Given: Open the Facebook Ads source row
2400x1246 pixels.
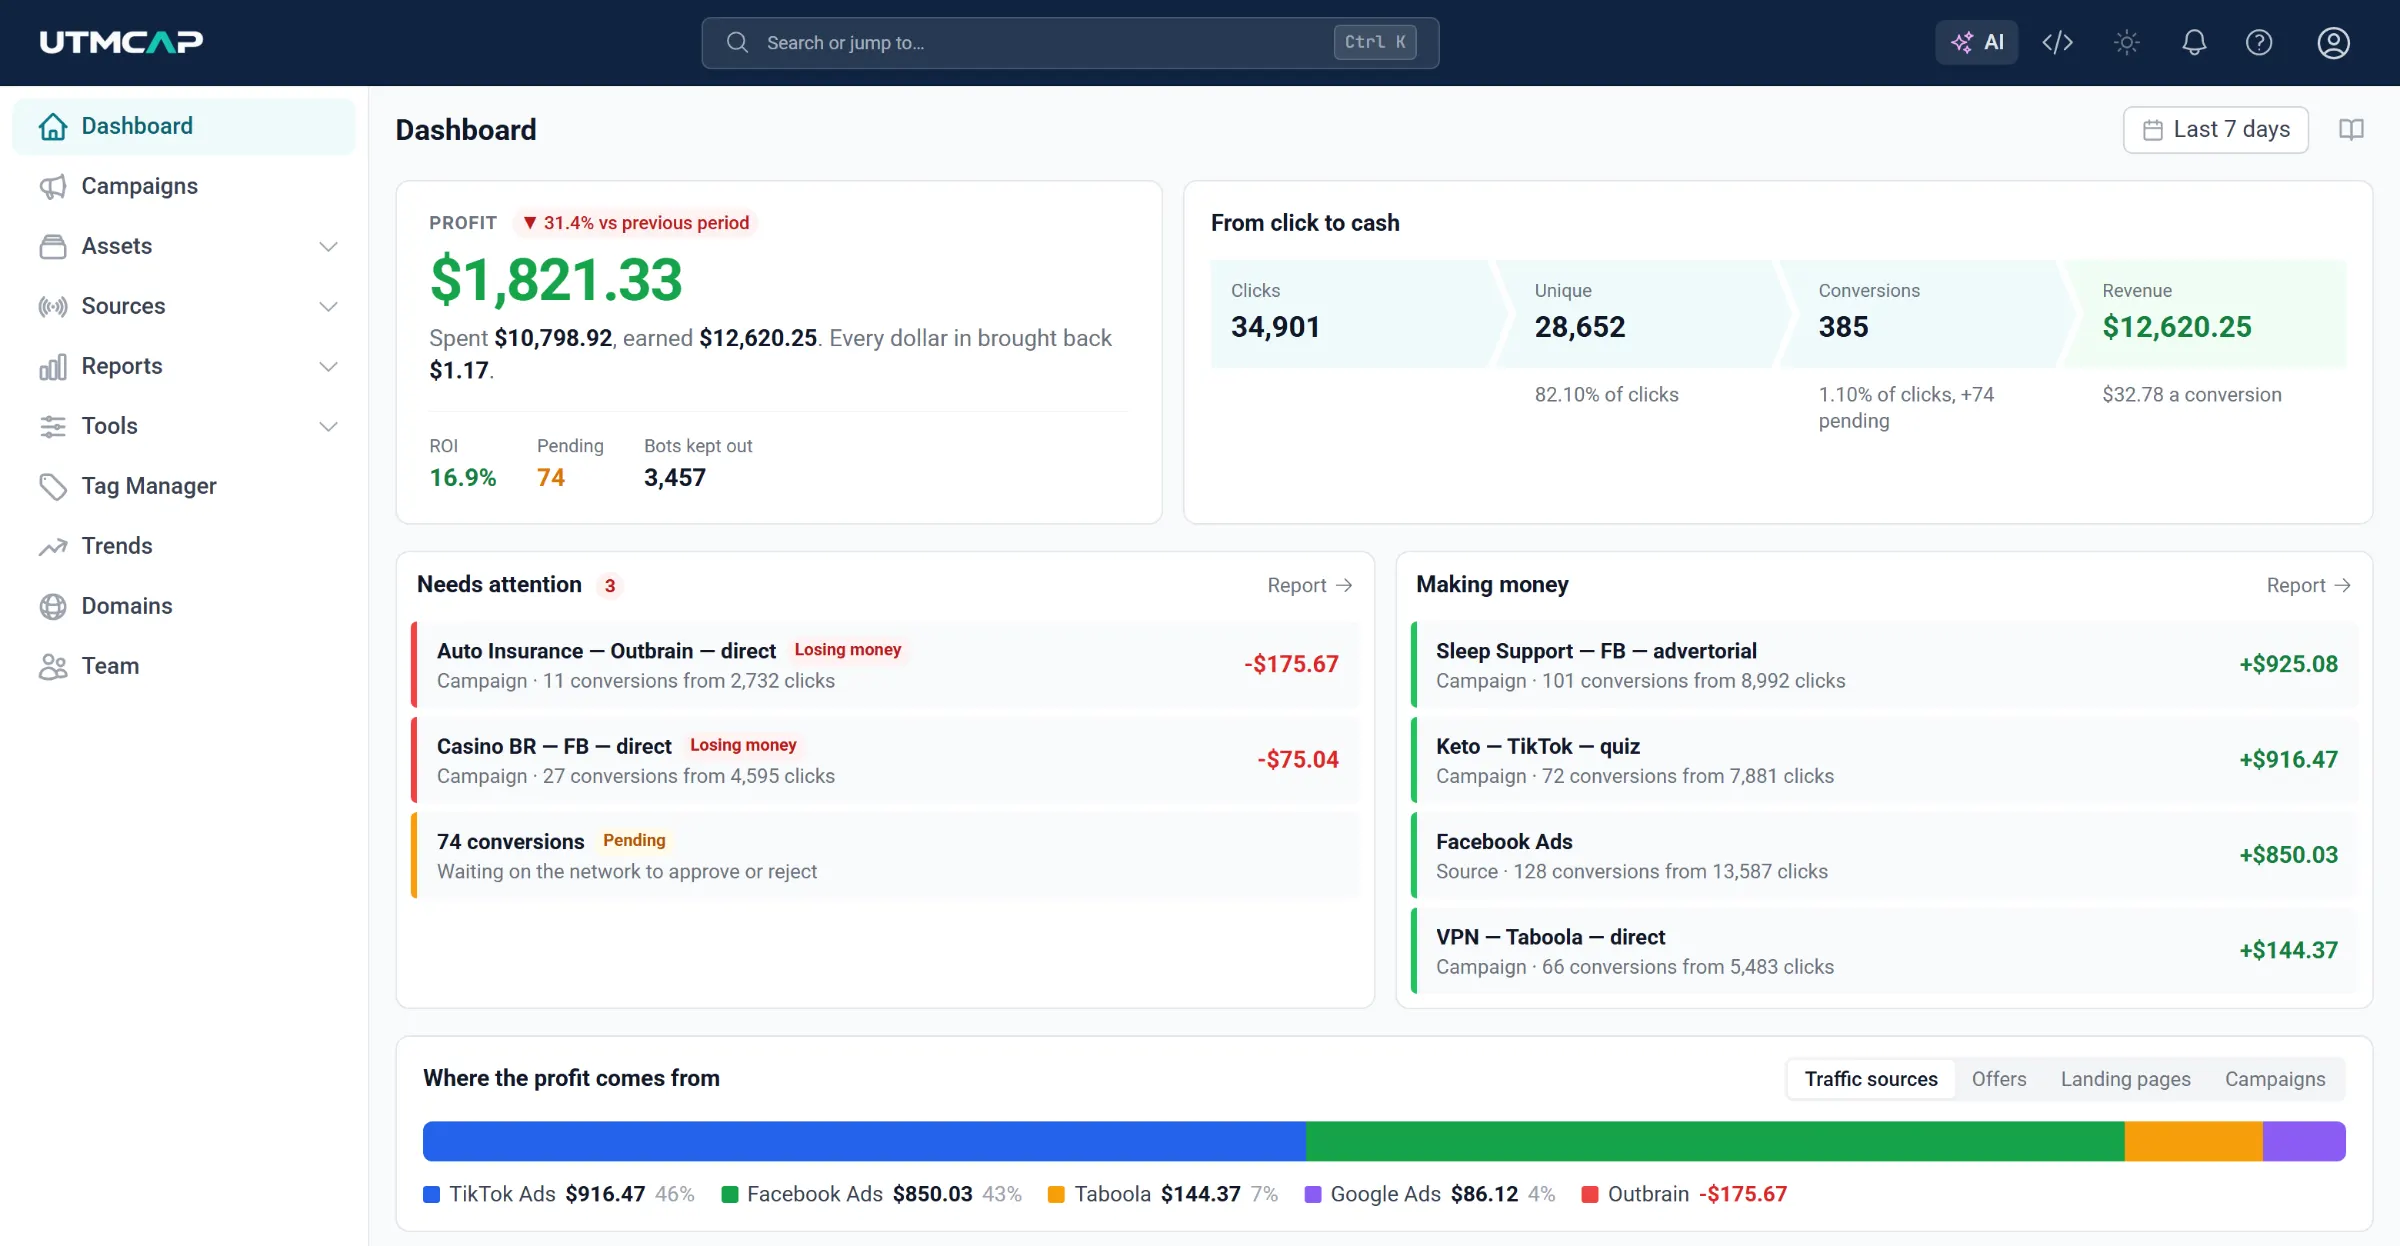Looking at the screenshot, I should [x=1884, y=856].
